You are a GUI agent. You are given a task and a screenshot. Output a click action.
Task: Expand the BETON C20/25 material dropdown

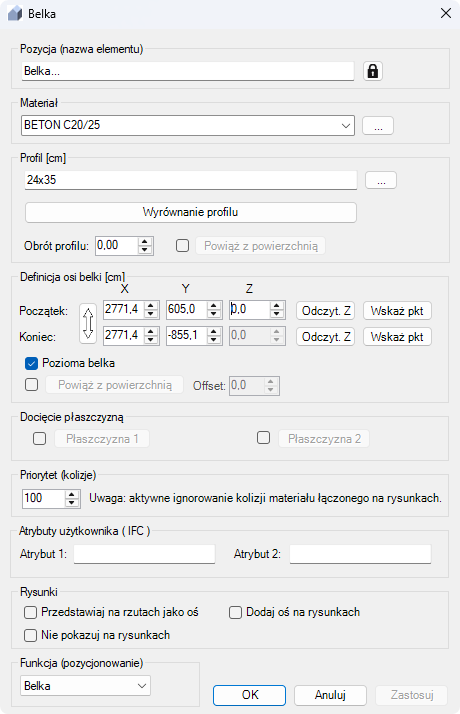[346, 126]
